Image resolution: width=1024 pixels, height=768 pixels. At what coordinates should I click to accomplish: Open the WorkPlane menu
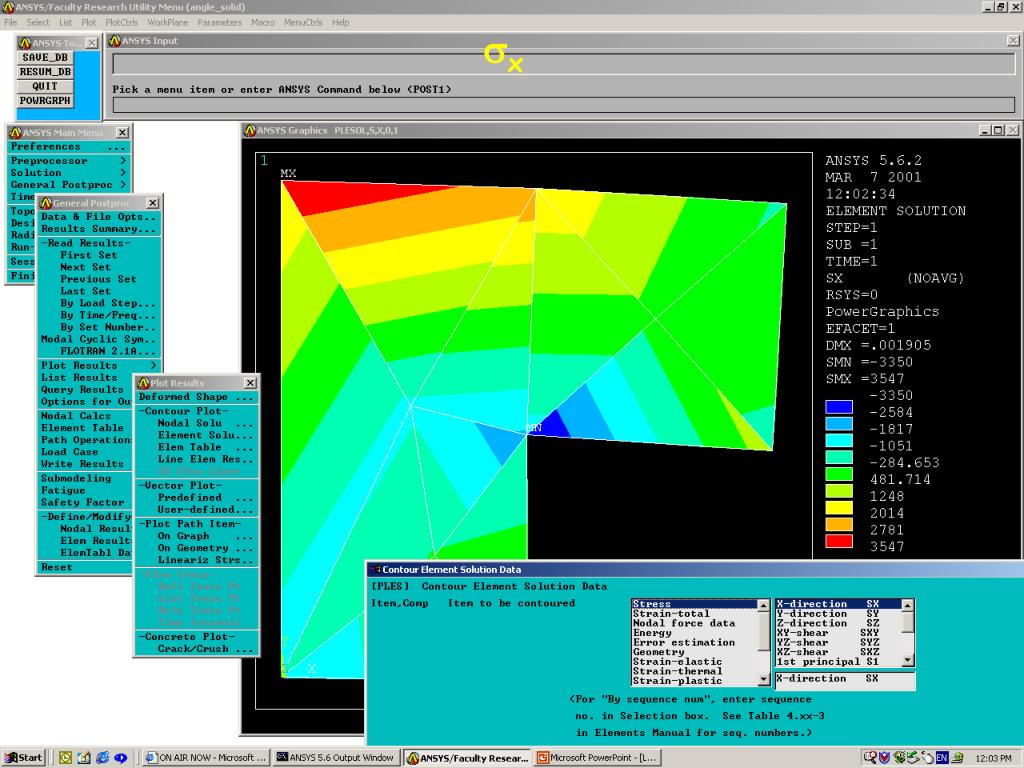coord(167,22)
